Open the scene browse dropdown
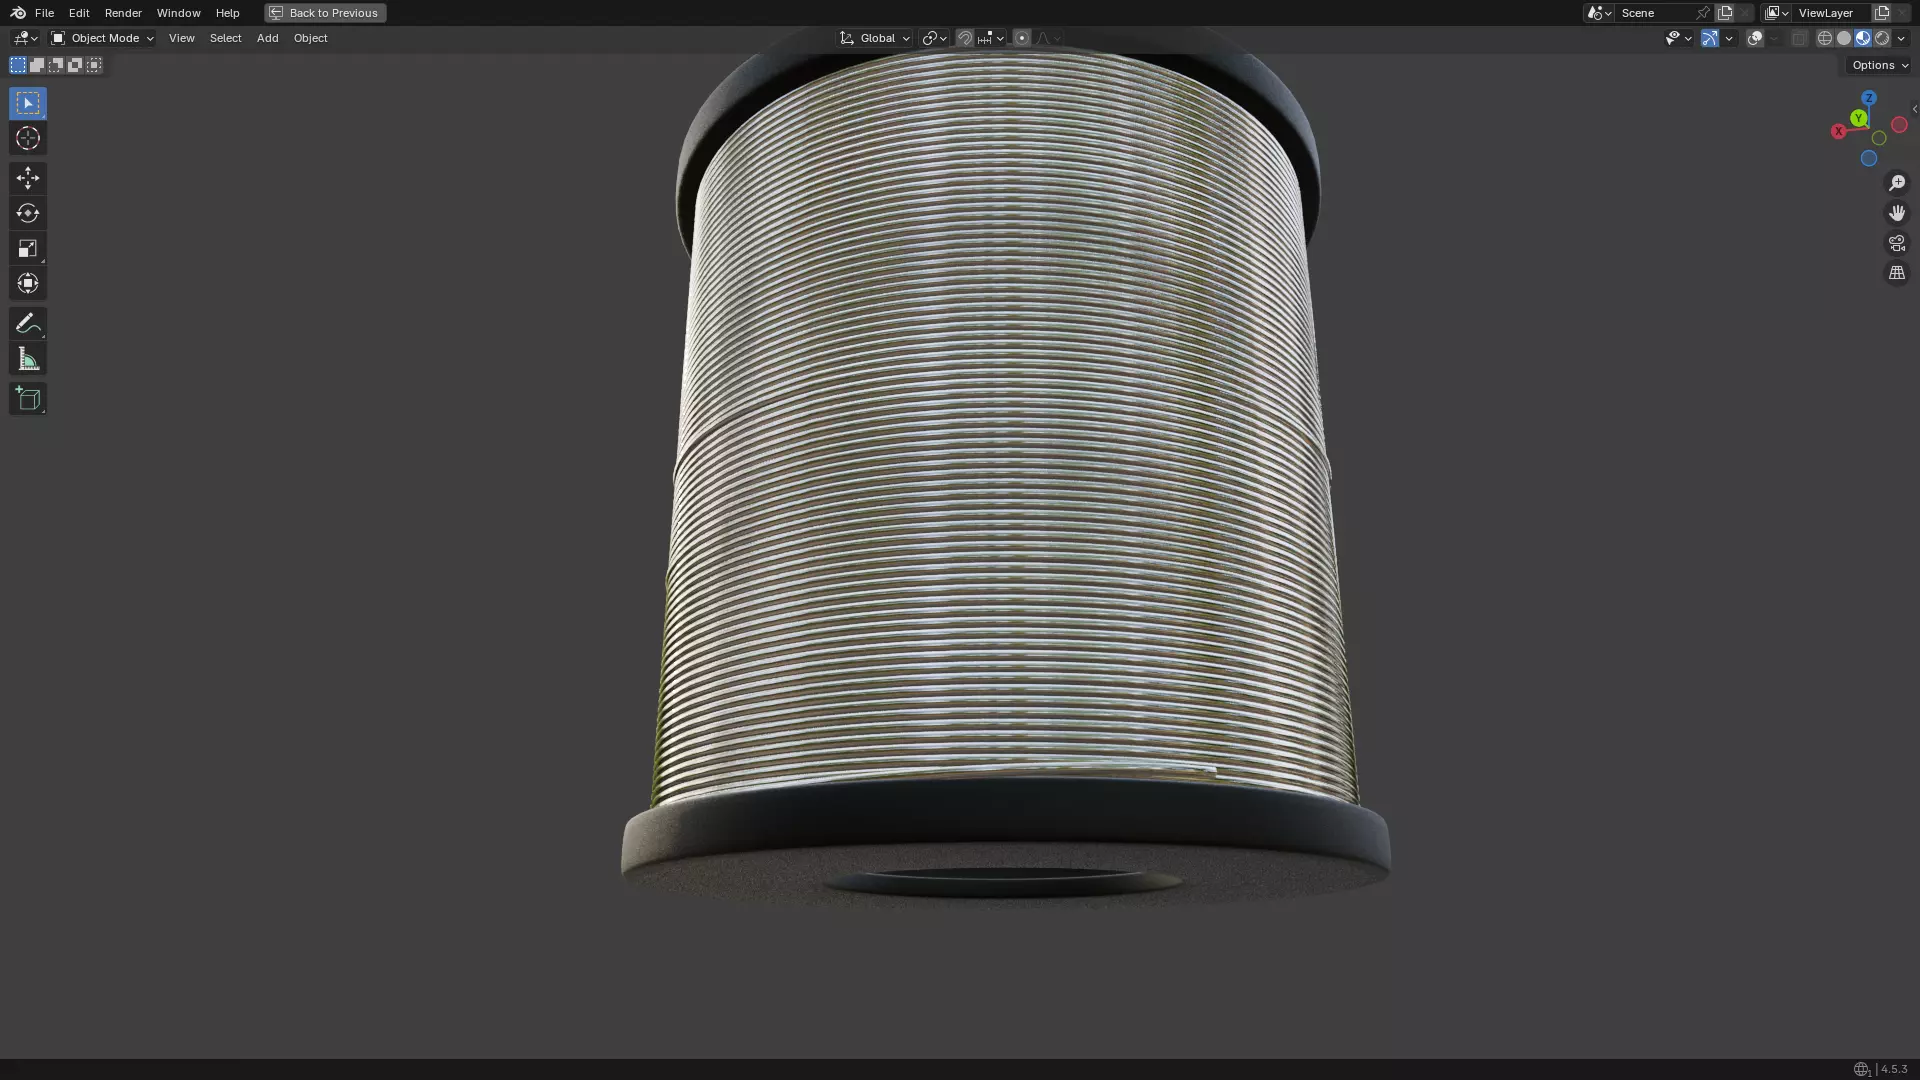Viewport: 1920px width, 1080px height. [1599, 13]
